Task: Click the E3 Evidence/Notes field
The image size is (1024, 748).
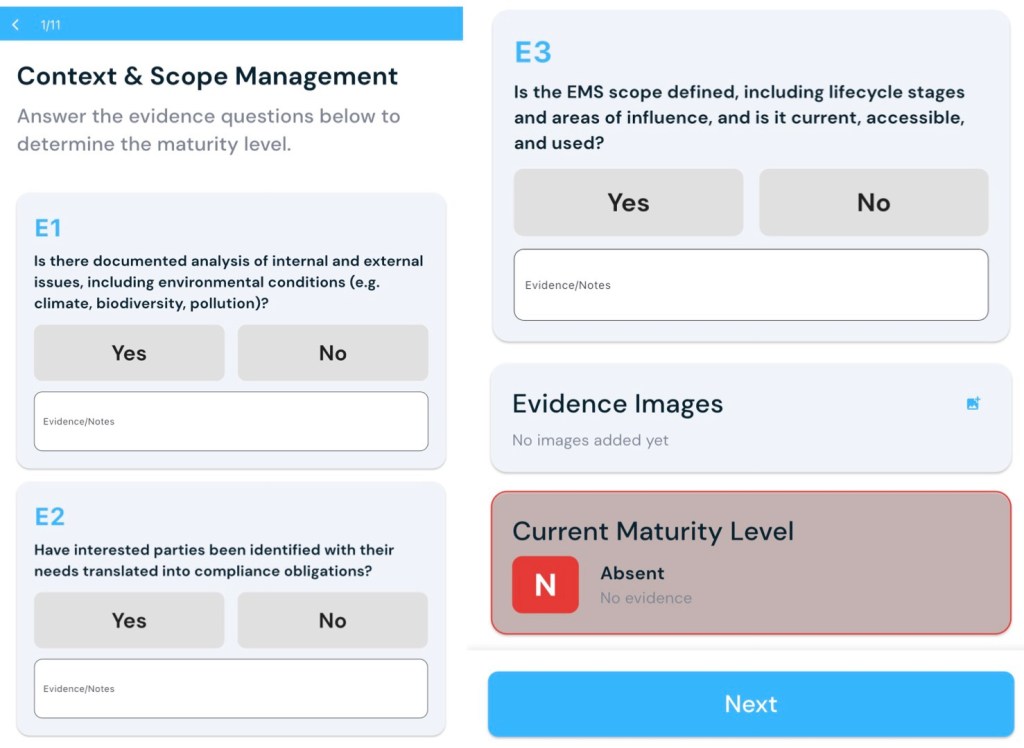Action: 750,285
